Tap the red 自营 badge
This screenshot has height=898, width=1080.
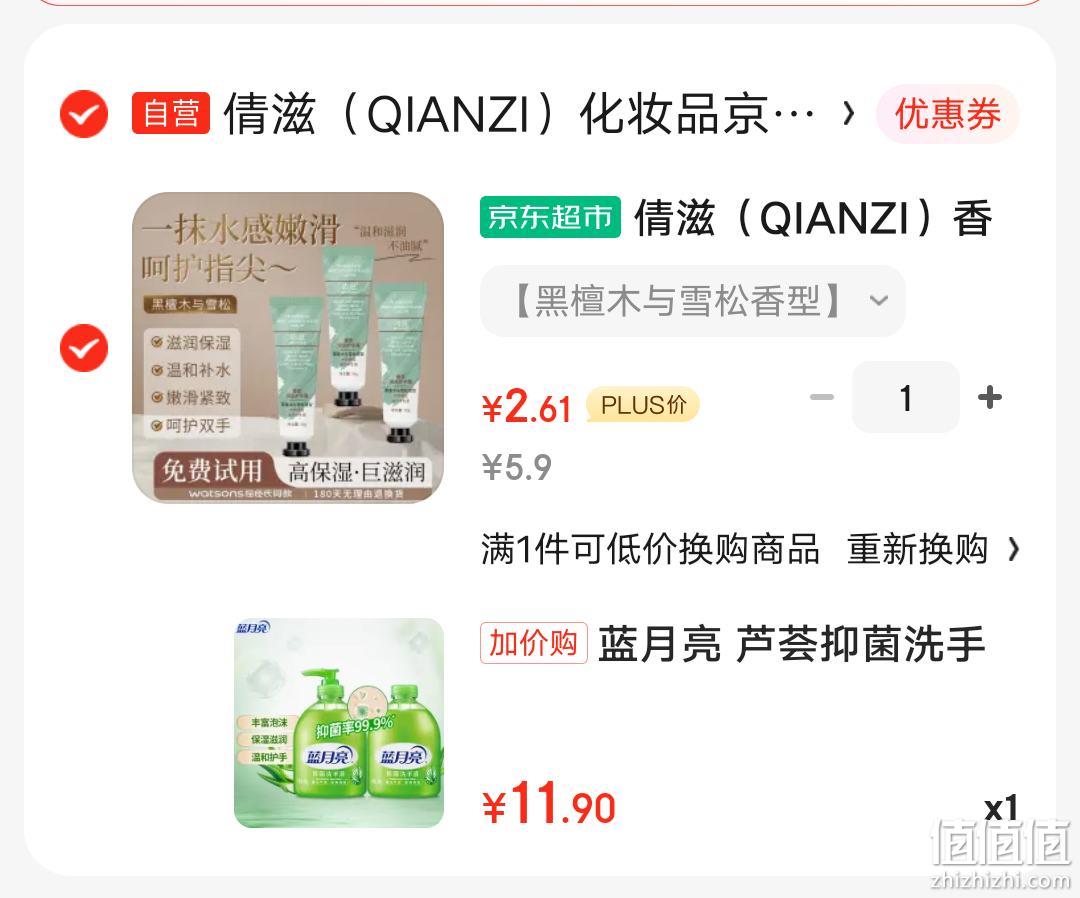171,113
